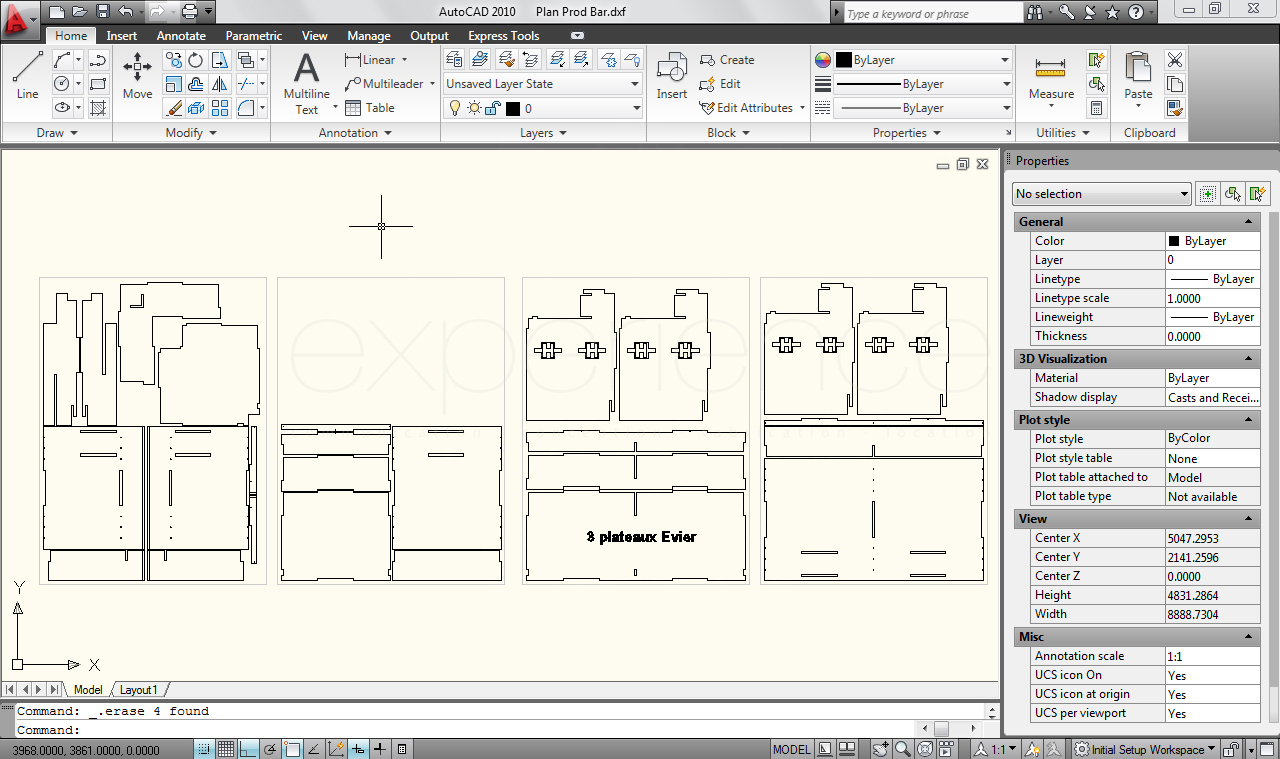Screen dimensions: 1280x759
Task: Open the Unsaved Layer State dropdown
Action: pos(542,84)
